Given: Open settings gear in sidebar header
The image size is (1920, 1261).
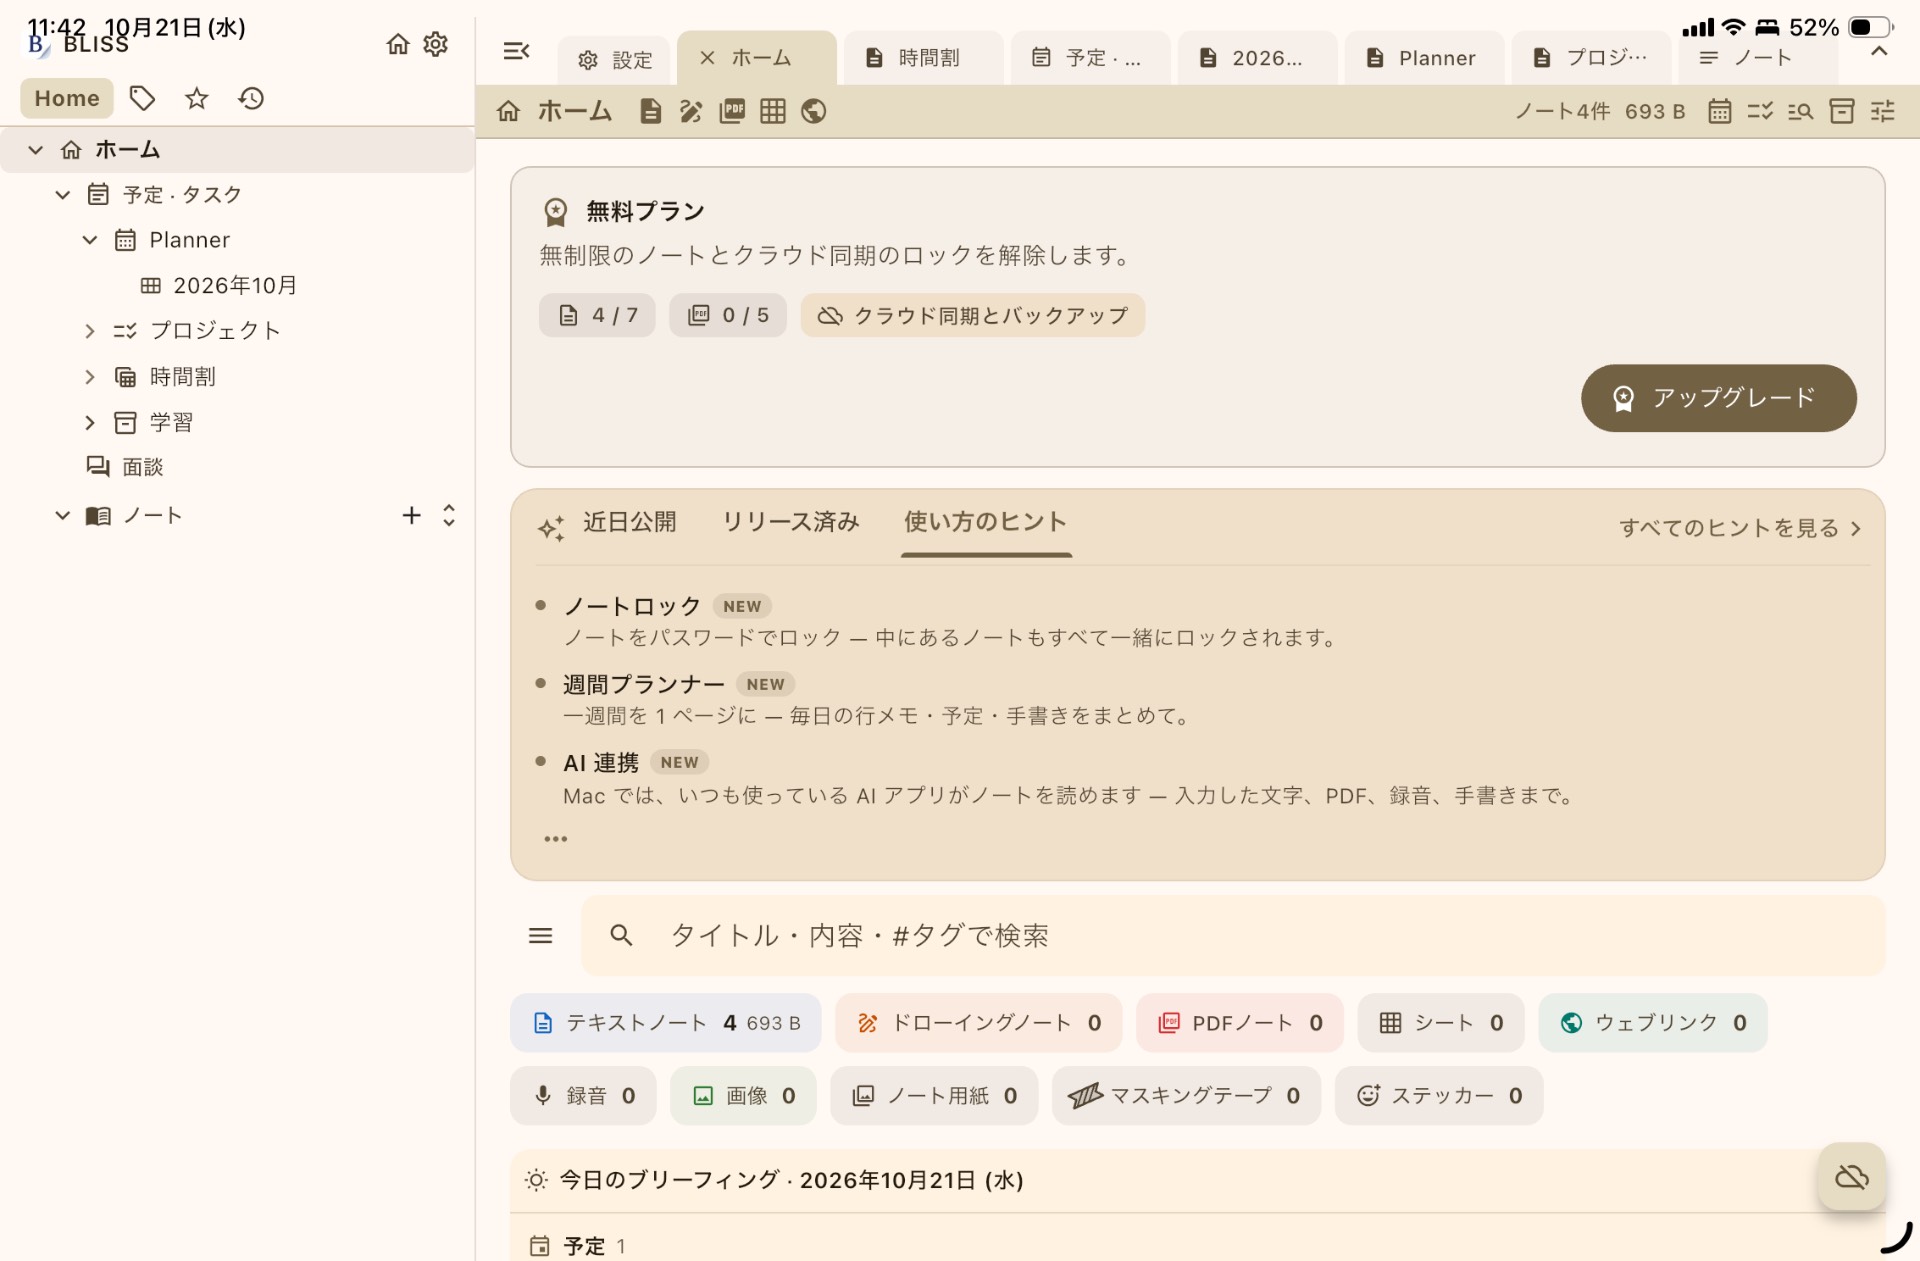Looking at the screenshot, I should 435,44.
